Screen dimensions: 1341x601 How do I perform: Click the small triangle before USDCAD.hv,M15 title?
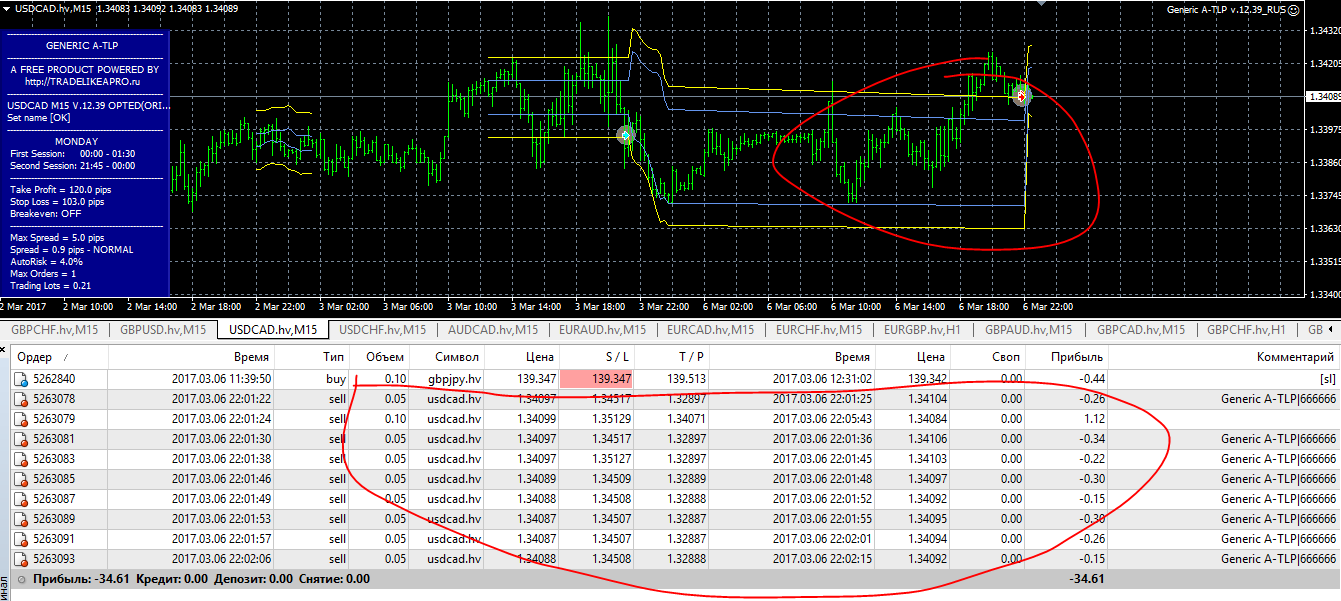coord(6,9)
